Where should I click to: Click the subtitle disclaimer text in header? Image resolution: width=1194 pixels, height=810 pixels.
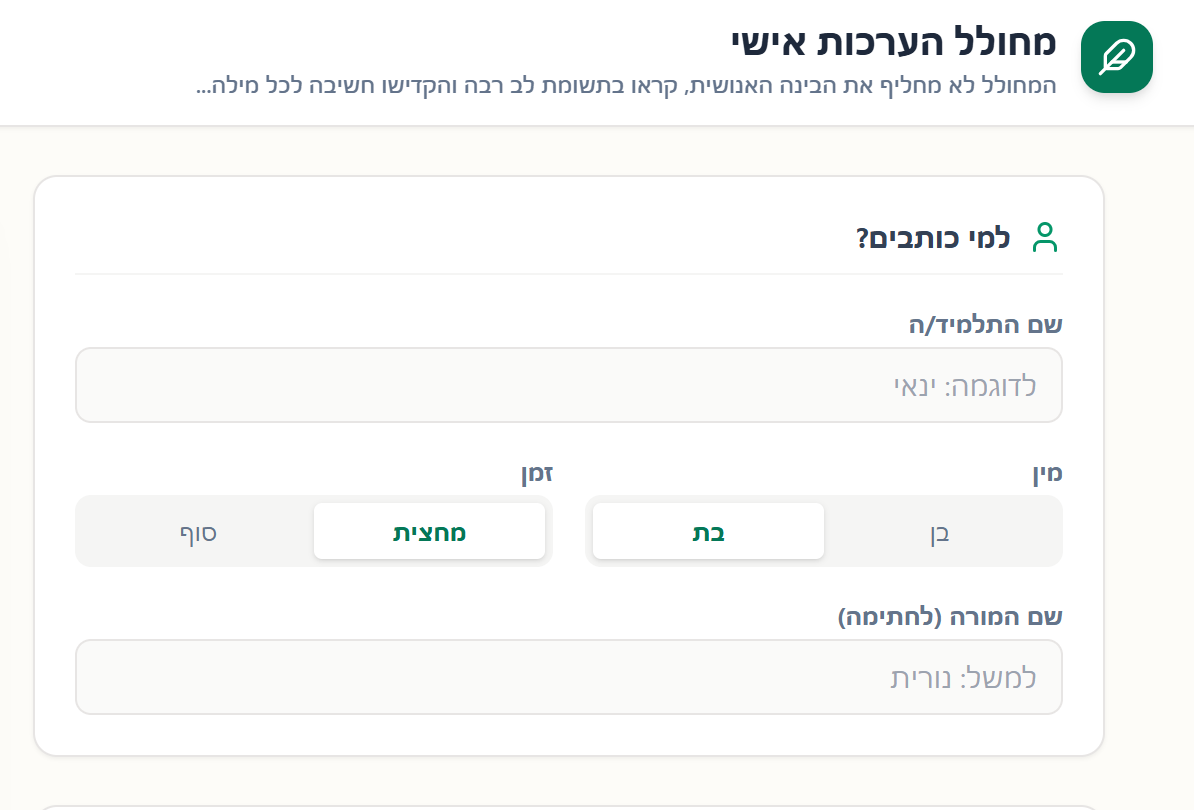625,85
